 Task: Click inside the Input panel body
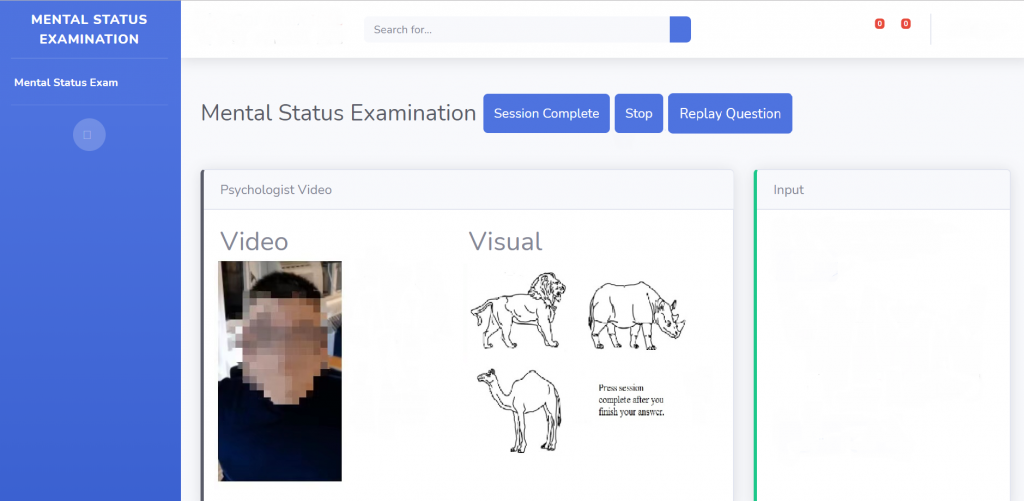[882, 350]
